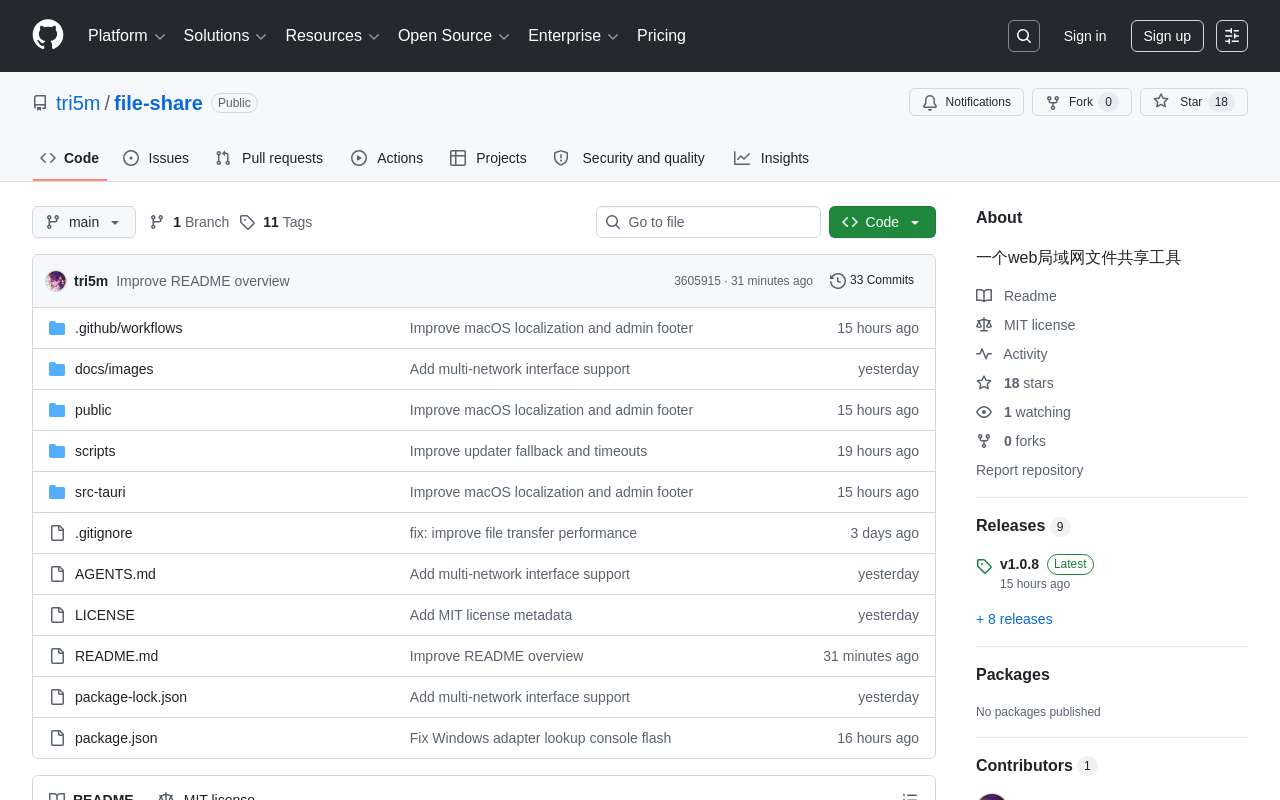Click the README.md file icon

coord(57,656)
